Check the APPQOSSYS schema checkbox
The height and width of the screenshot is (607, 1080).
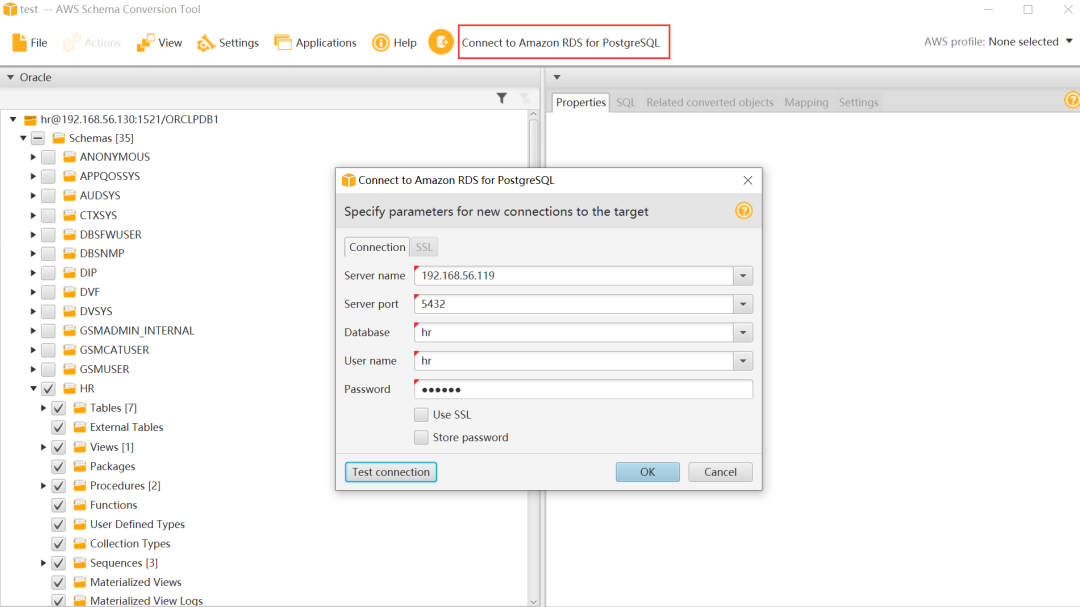pyautogui.click(x=48, y=176)
